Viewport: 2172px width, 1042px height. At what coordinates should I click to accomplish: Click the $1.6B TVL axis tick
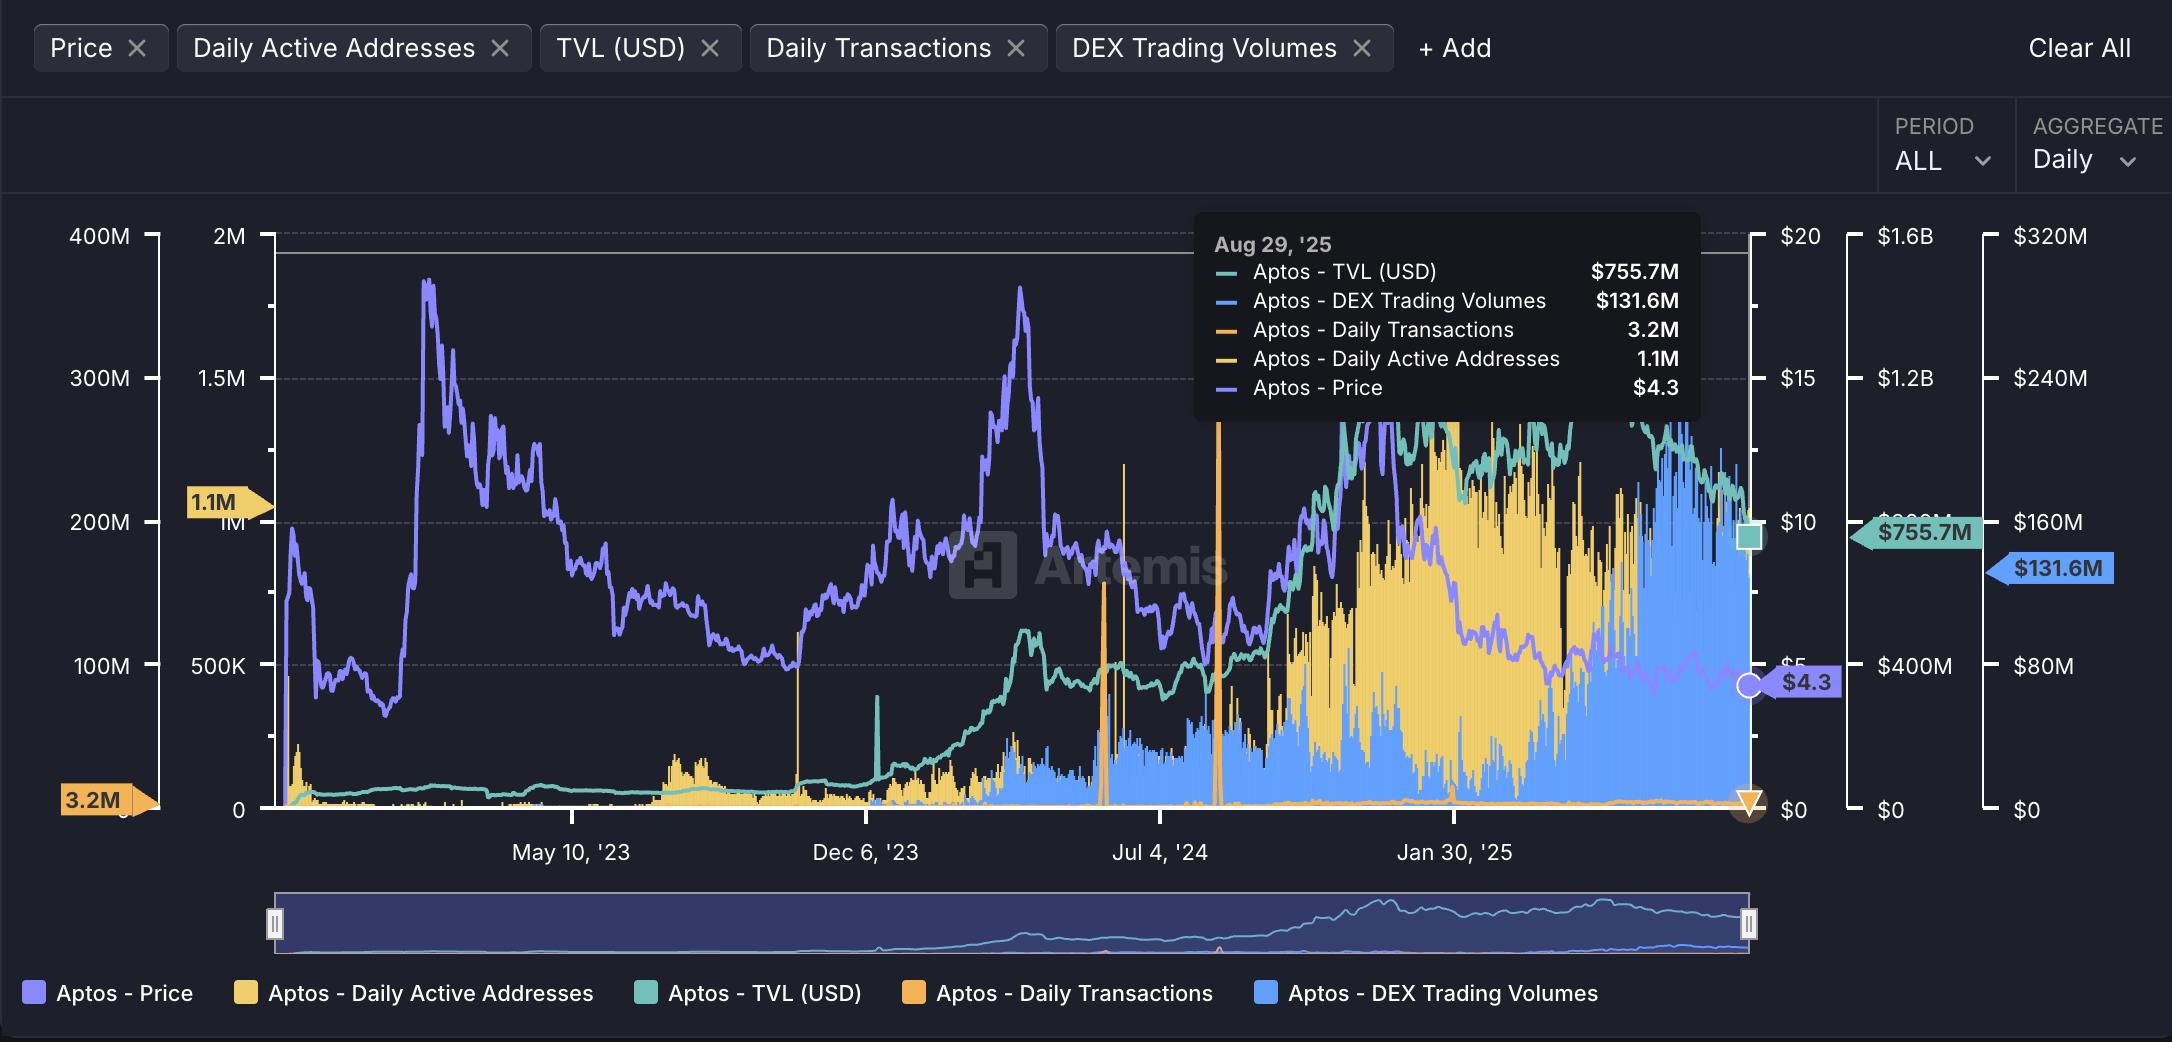1906,236
